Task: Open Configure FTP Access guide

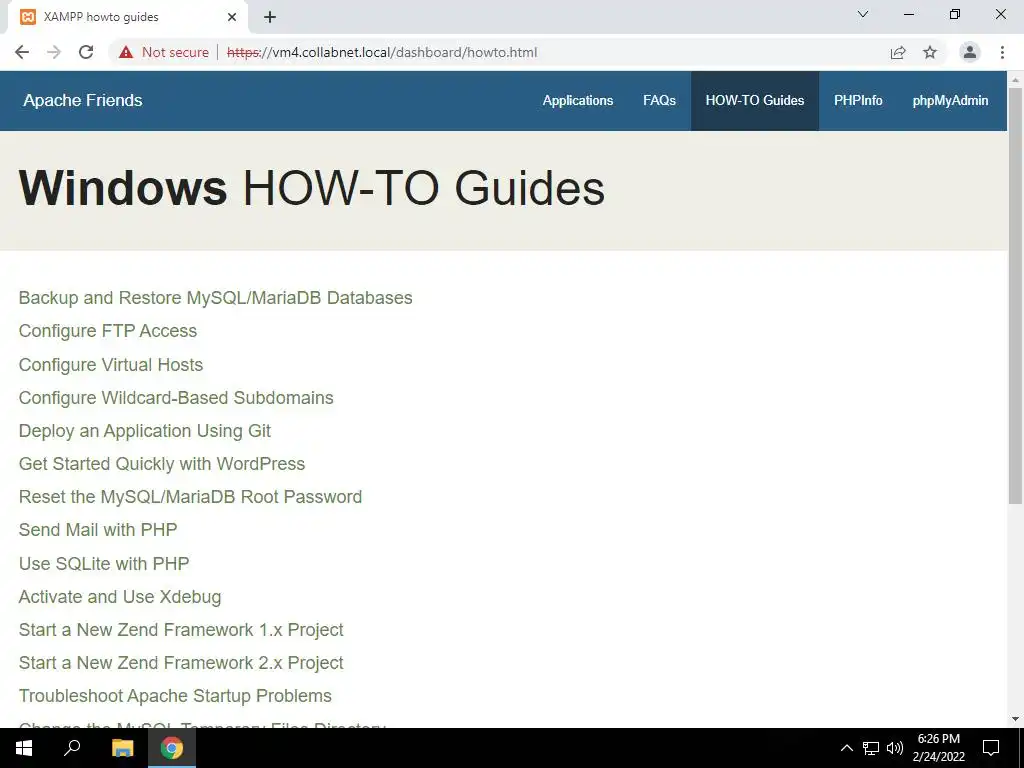Action: pos(108,331)
